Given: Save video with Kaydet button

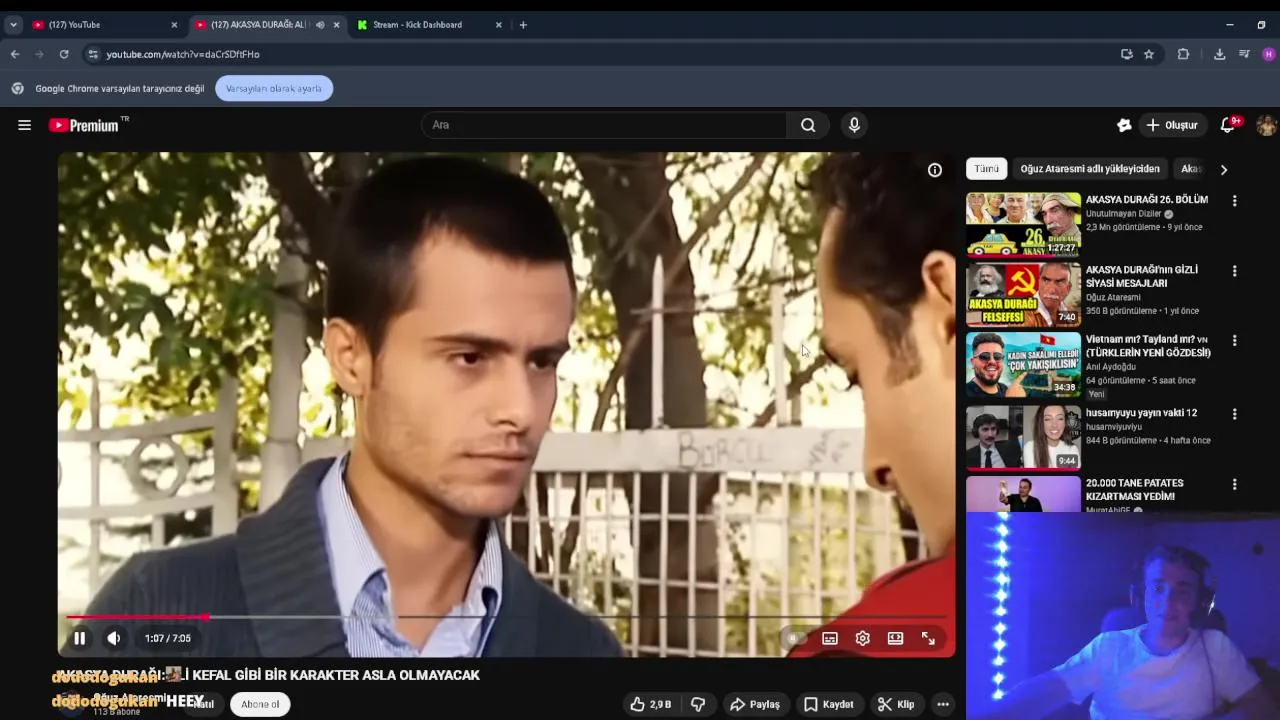Looking at the screenshot, I should coord(829,704).
